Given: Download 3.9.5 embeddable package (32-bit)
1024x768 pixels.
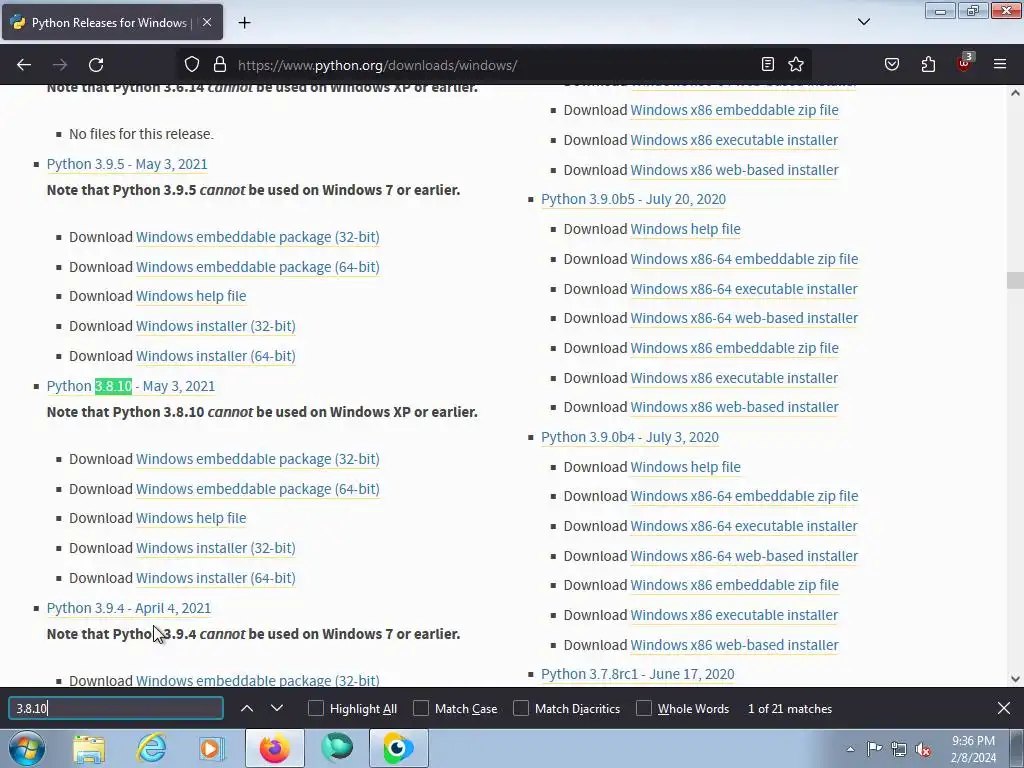Looking at the screenshot, I should [x=257, y=237].
